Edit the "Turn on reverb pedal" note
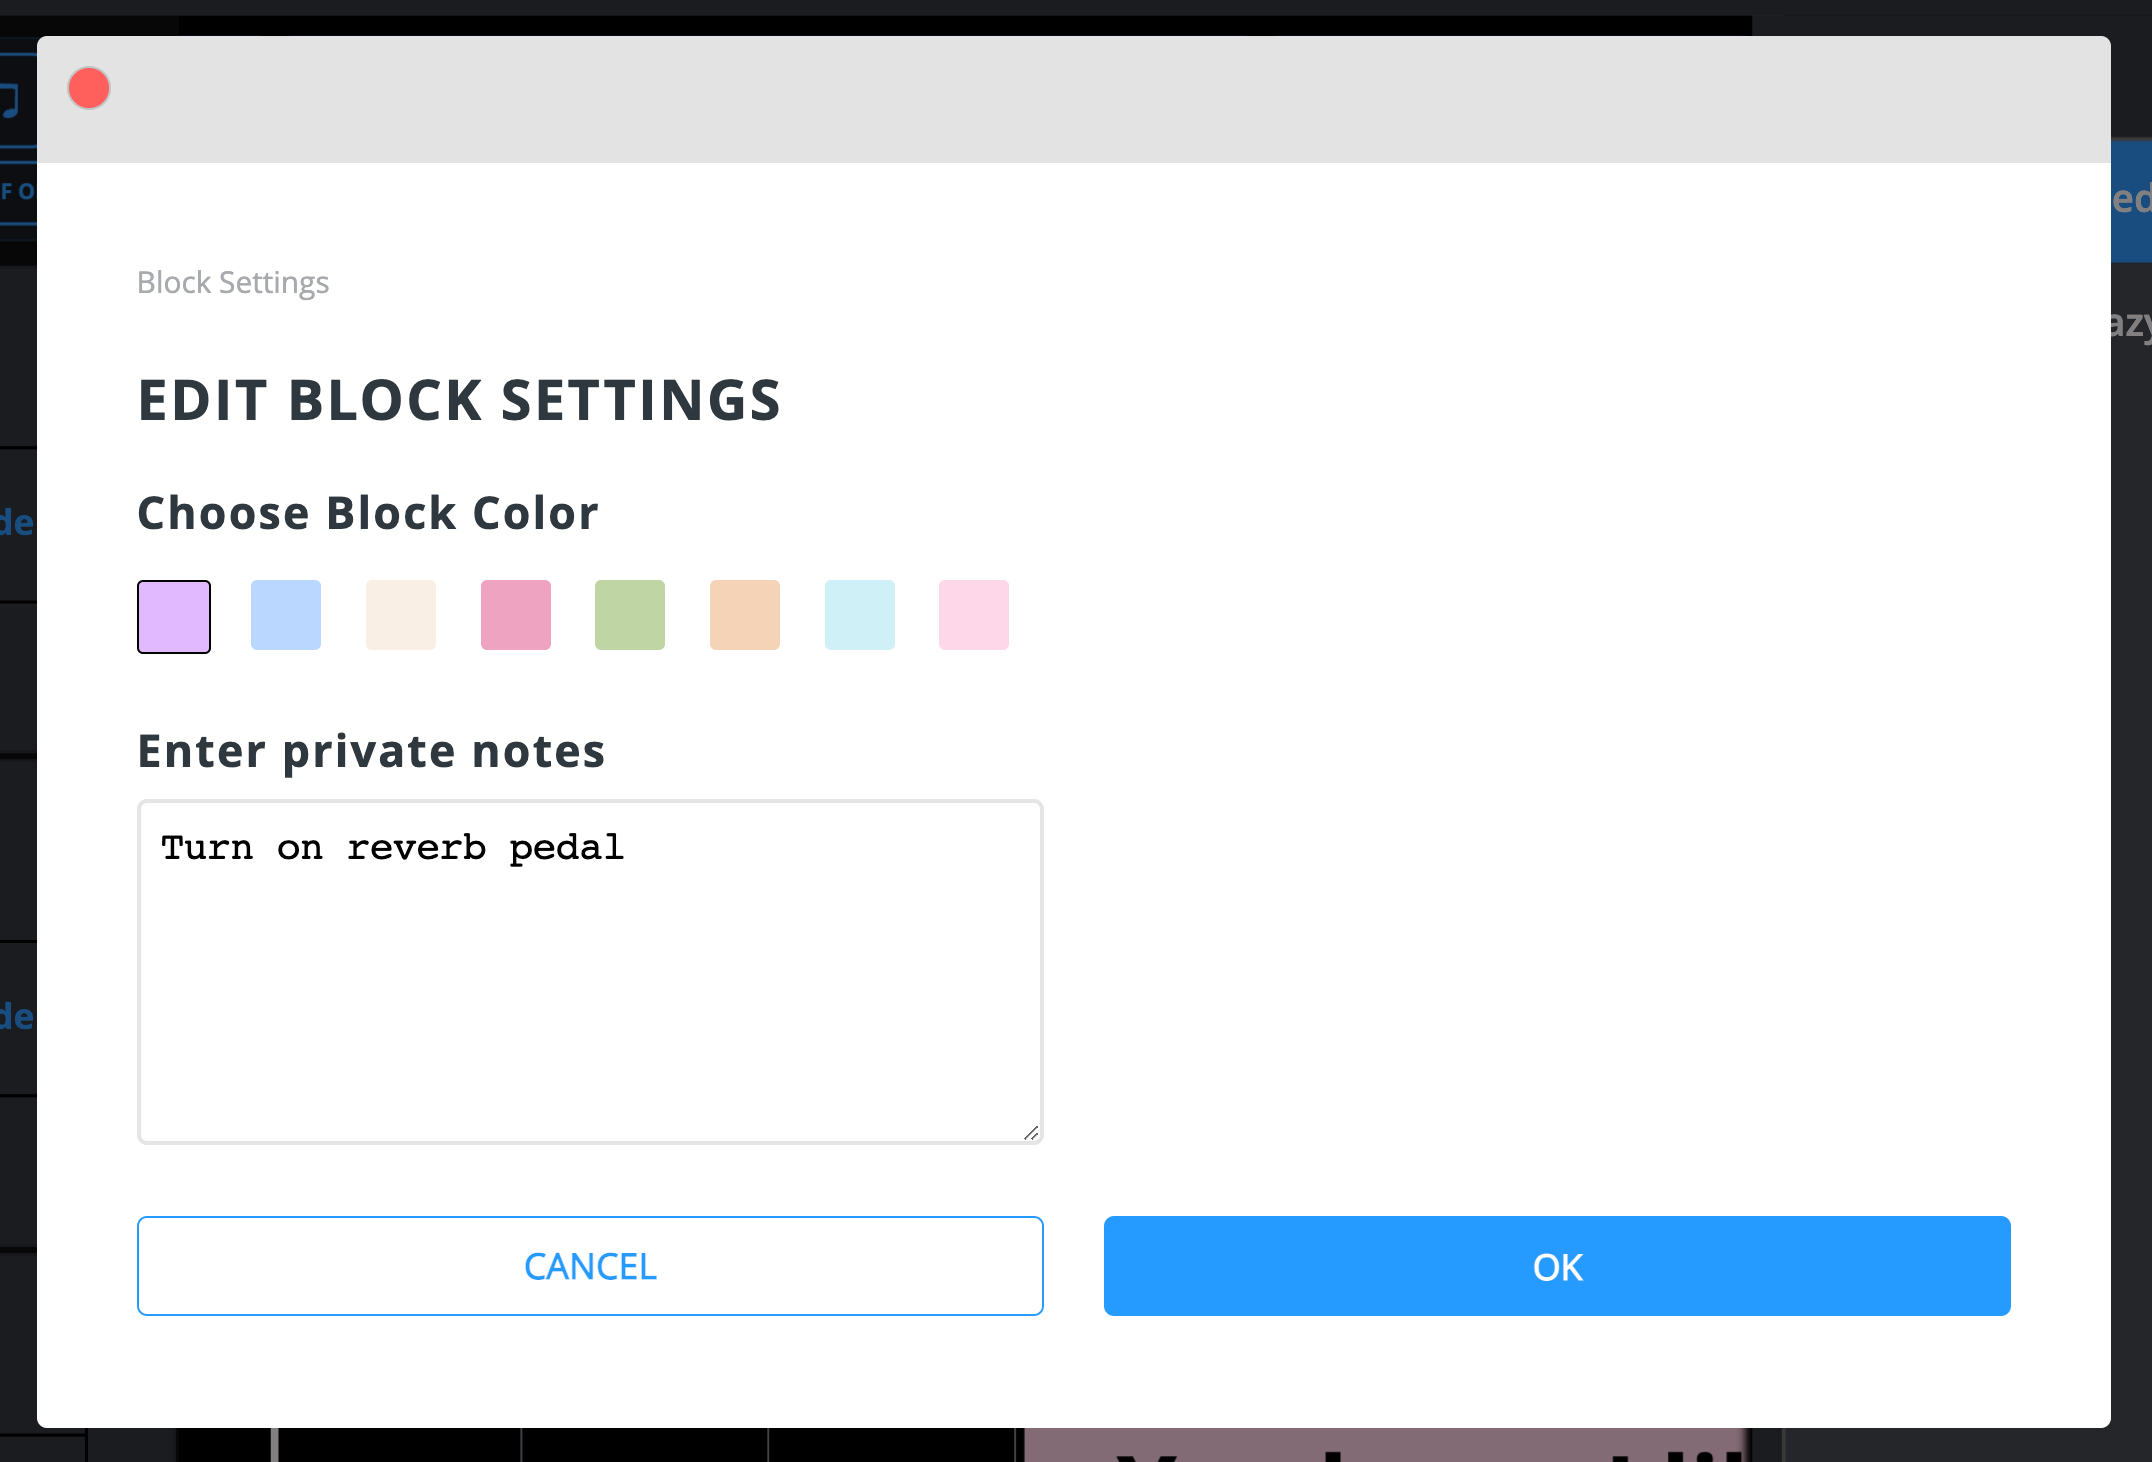The width and height of the screenshot is (2152, 1462). (x=392, y=847)
